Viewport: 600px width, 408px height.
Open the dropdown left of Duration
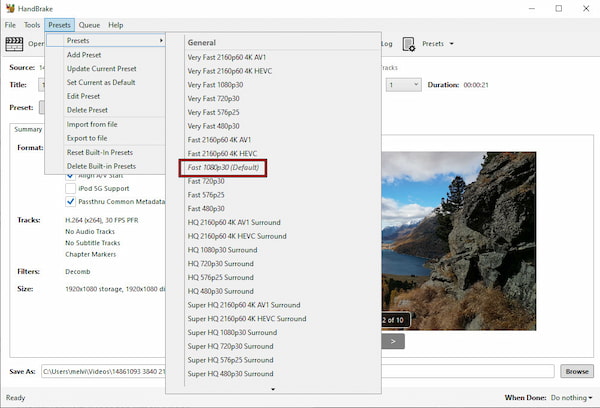tap(403, 85)
